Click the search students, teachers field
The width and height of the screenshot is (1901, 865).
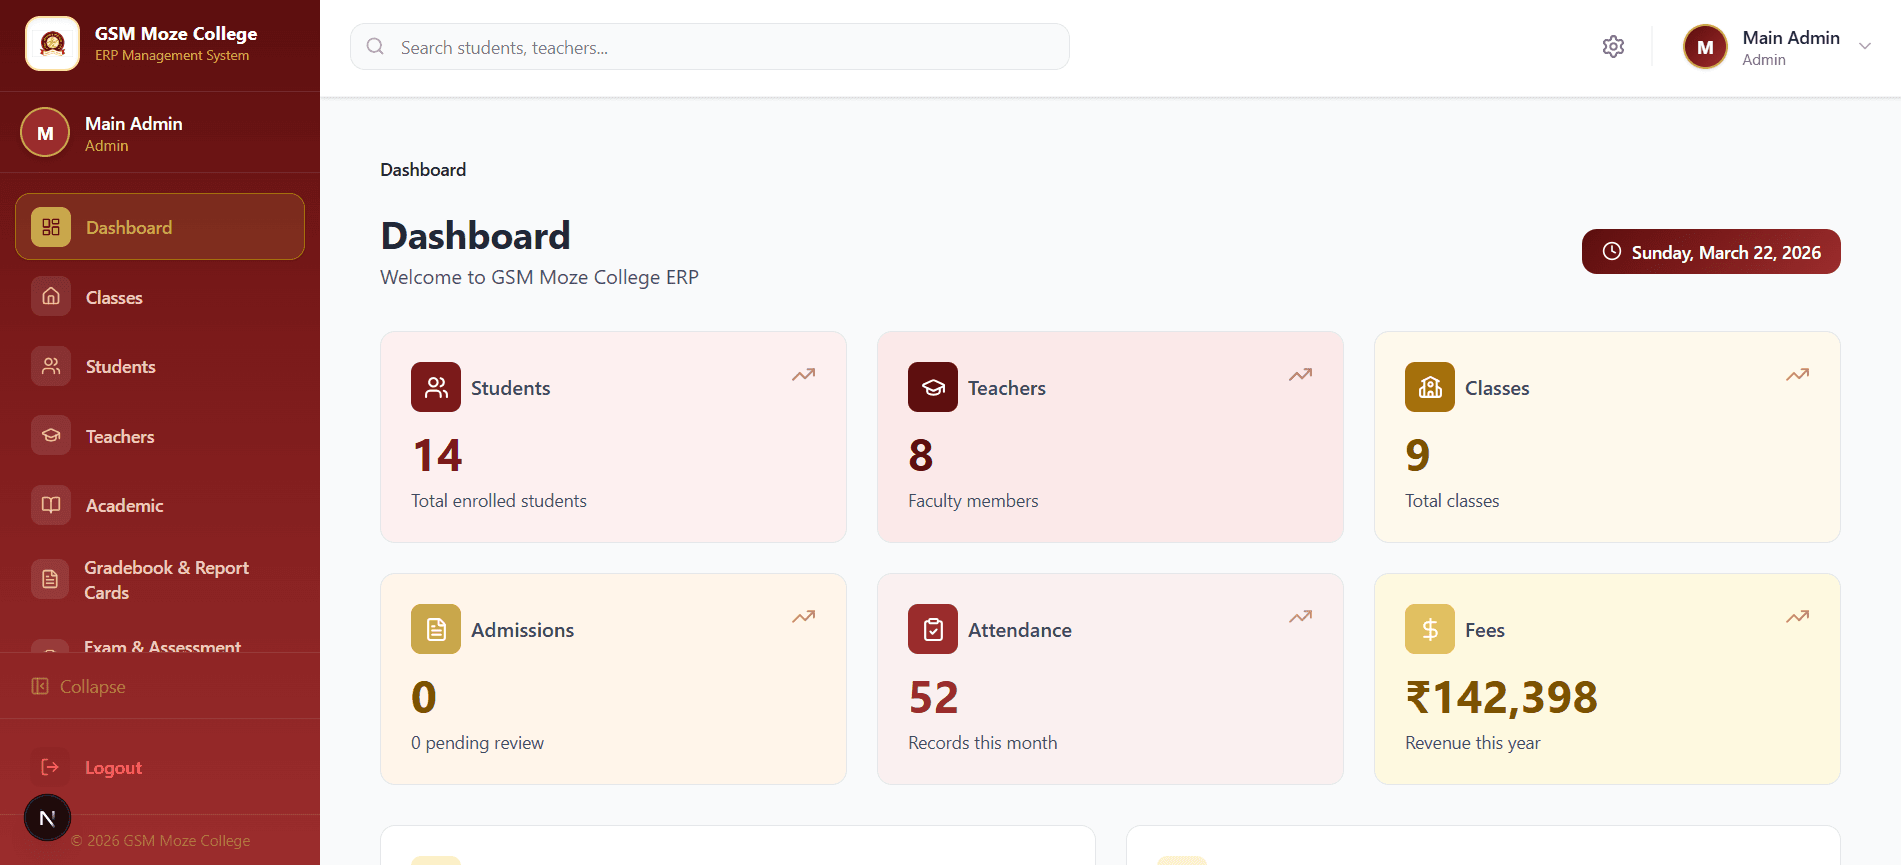pos(708,46)
